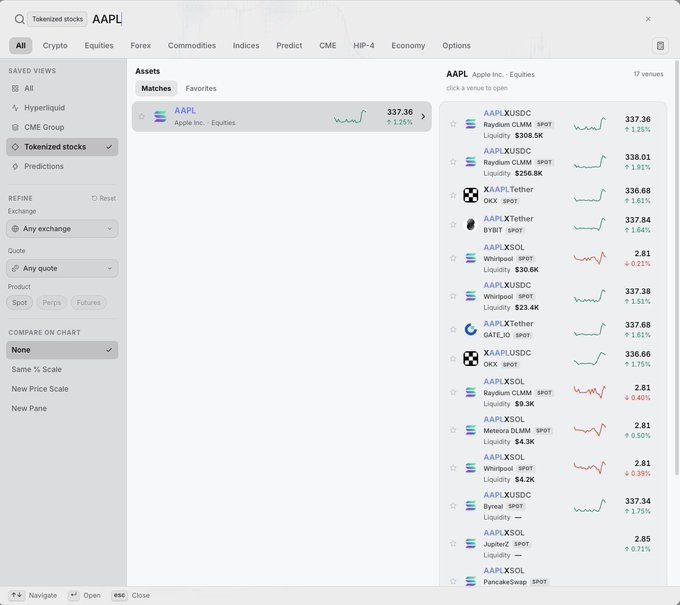This screenshot has width=680, height=605.
Task: Switch to the Commodities tab
Action: pos(192,46)
